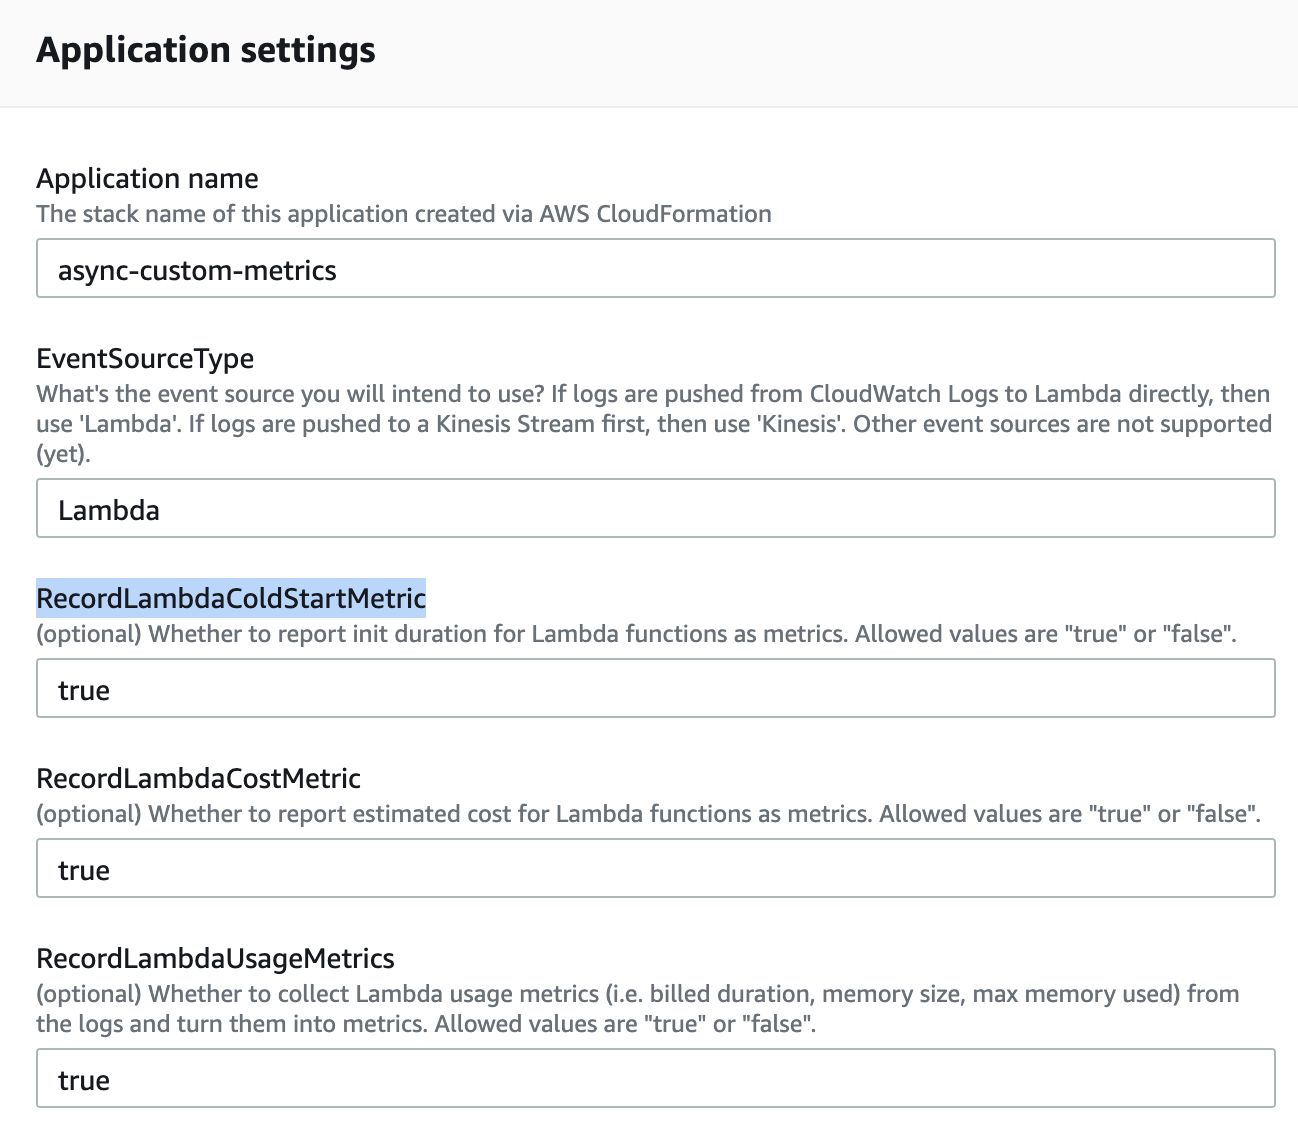Screen dimensions: 1298x1130
Task: Click the init duration description text
Action: pos(637,634)
